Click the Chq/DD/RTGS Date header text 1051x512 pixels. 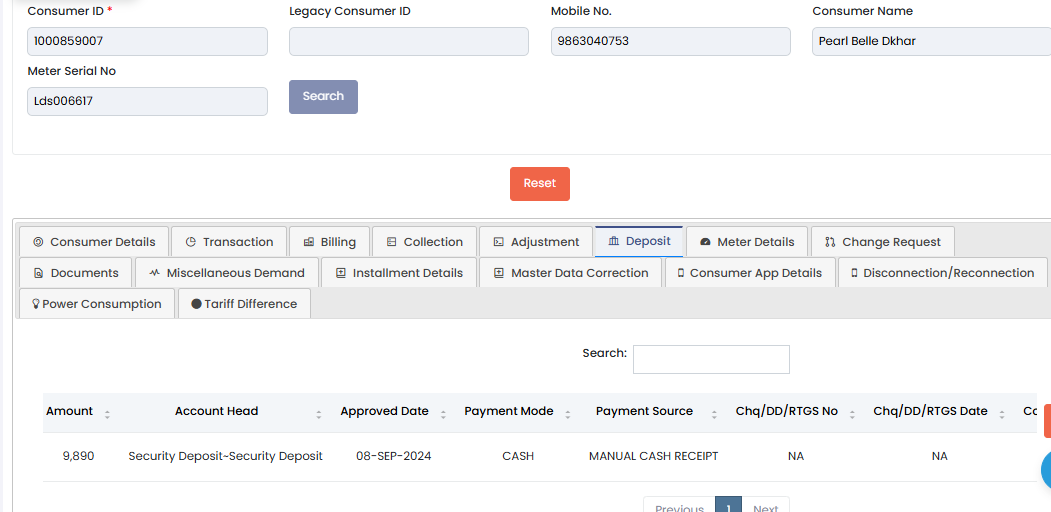[x=930, y=411]
